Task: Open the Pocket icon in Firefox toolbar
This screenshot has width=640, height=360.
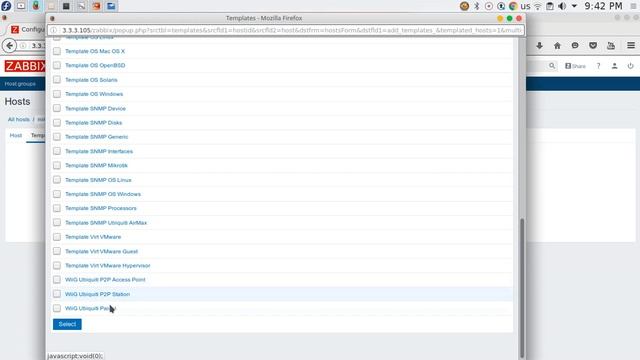Action: tap(593, 46)
